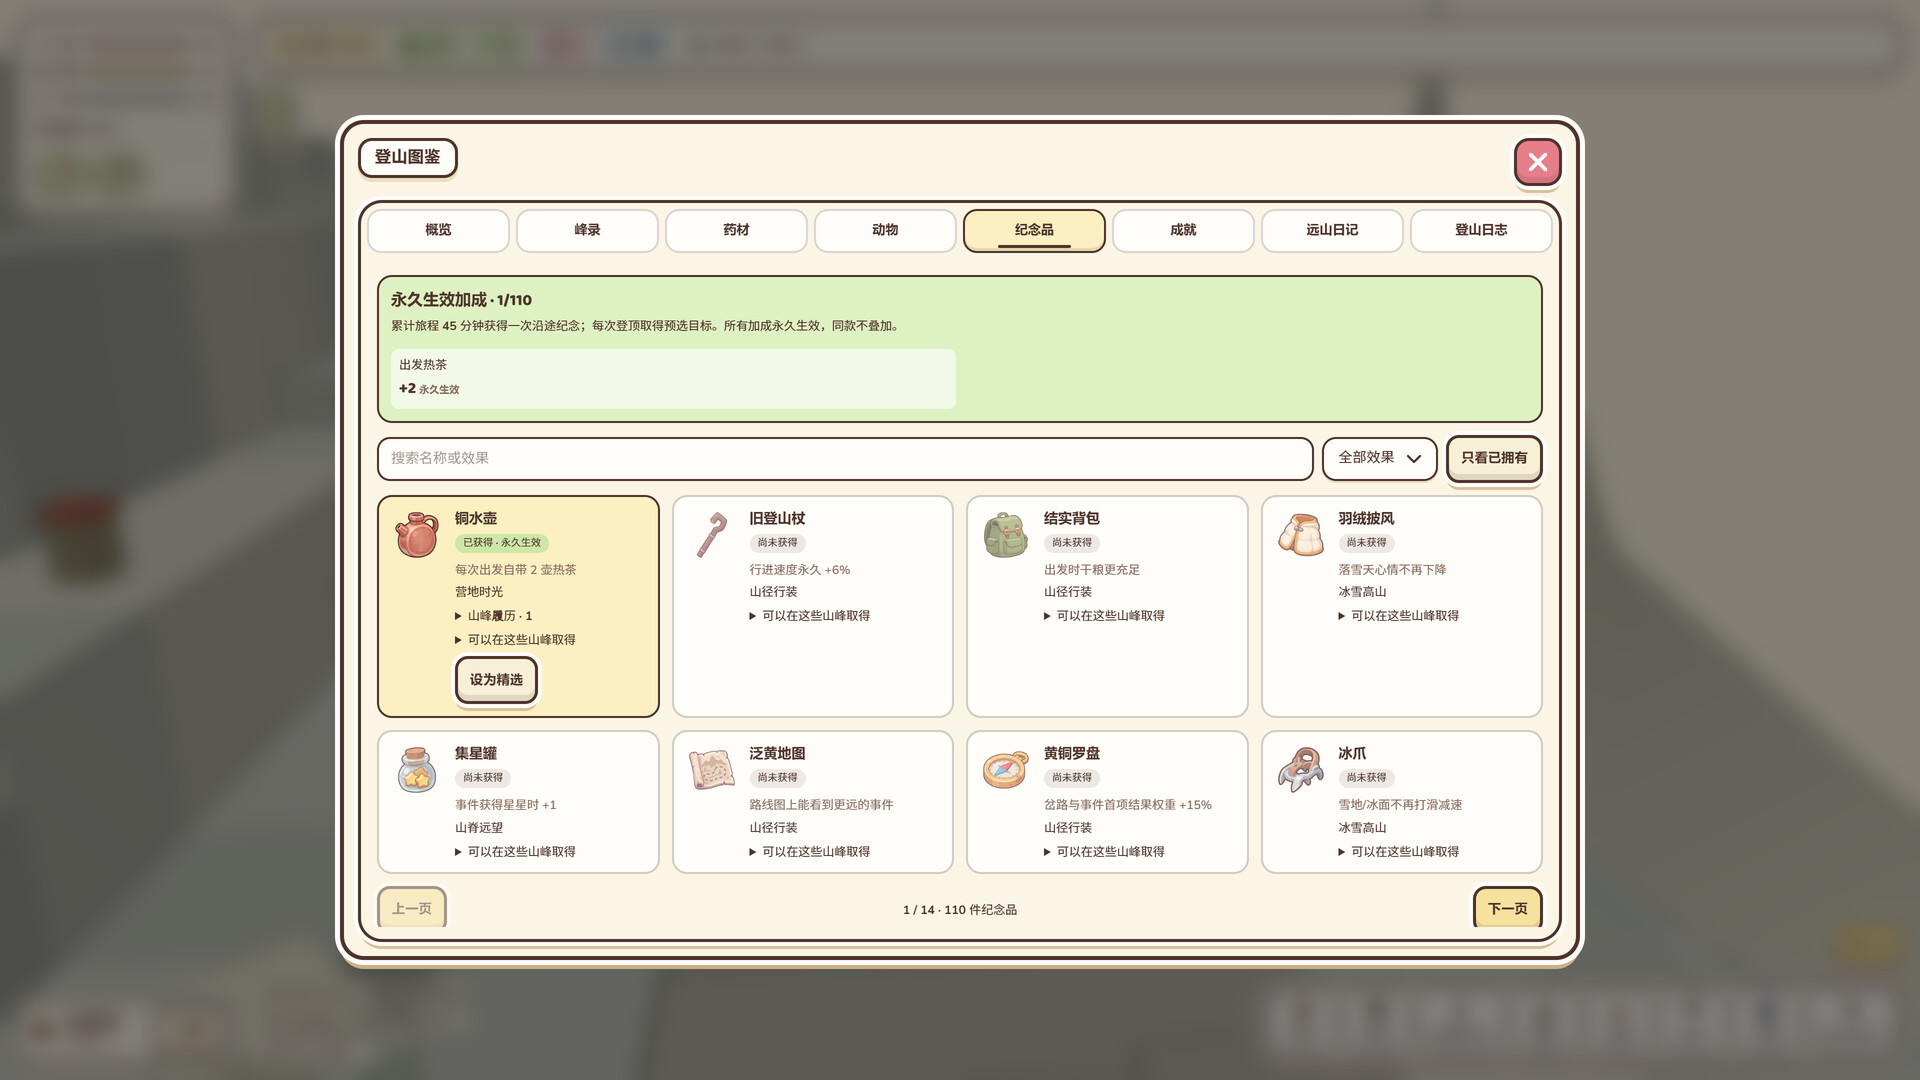
Task: Click the 黄铜罗盘 brass compass icon
Action: [x=1006, y=770]
